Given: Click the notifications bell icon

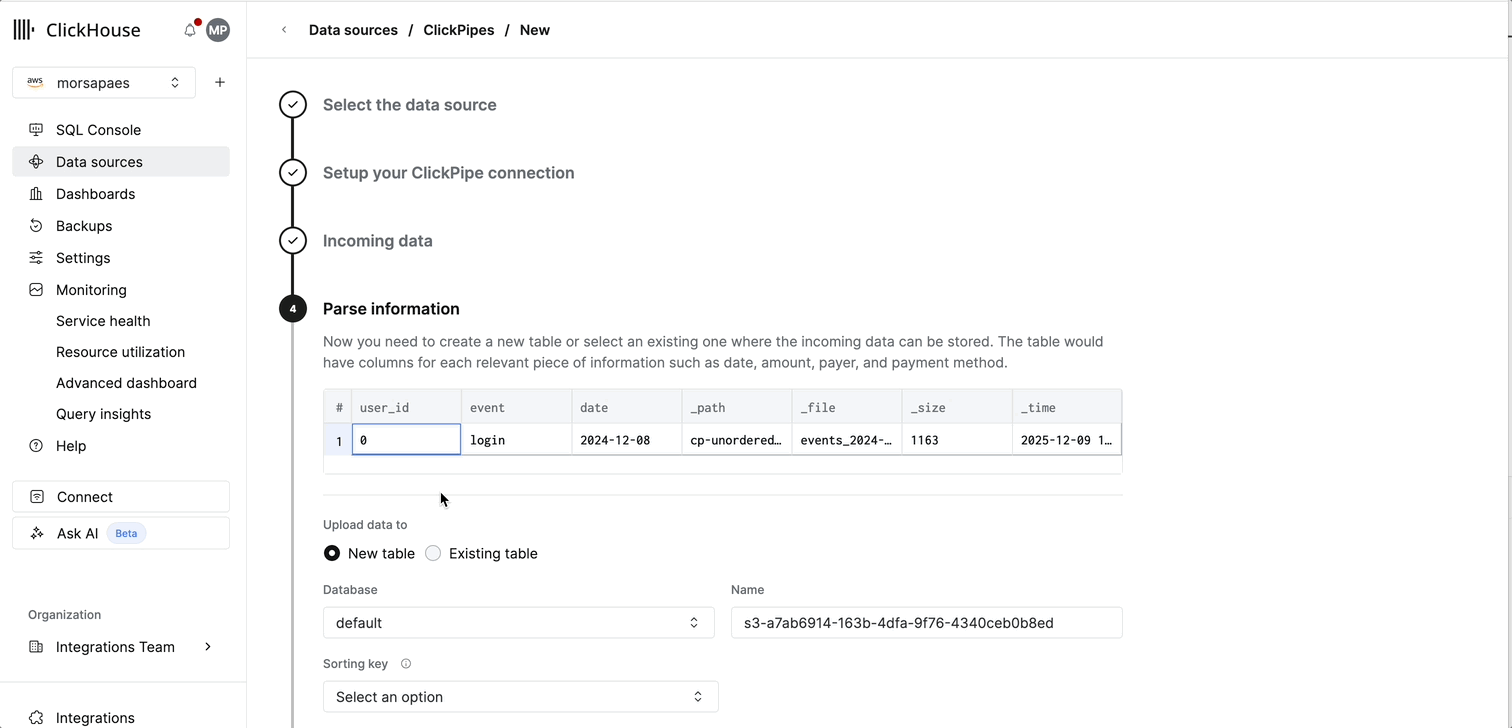Looking at the screenshot, I should [x=190, y=30].
